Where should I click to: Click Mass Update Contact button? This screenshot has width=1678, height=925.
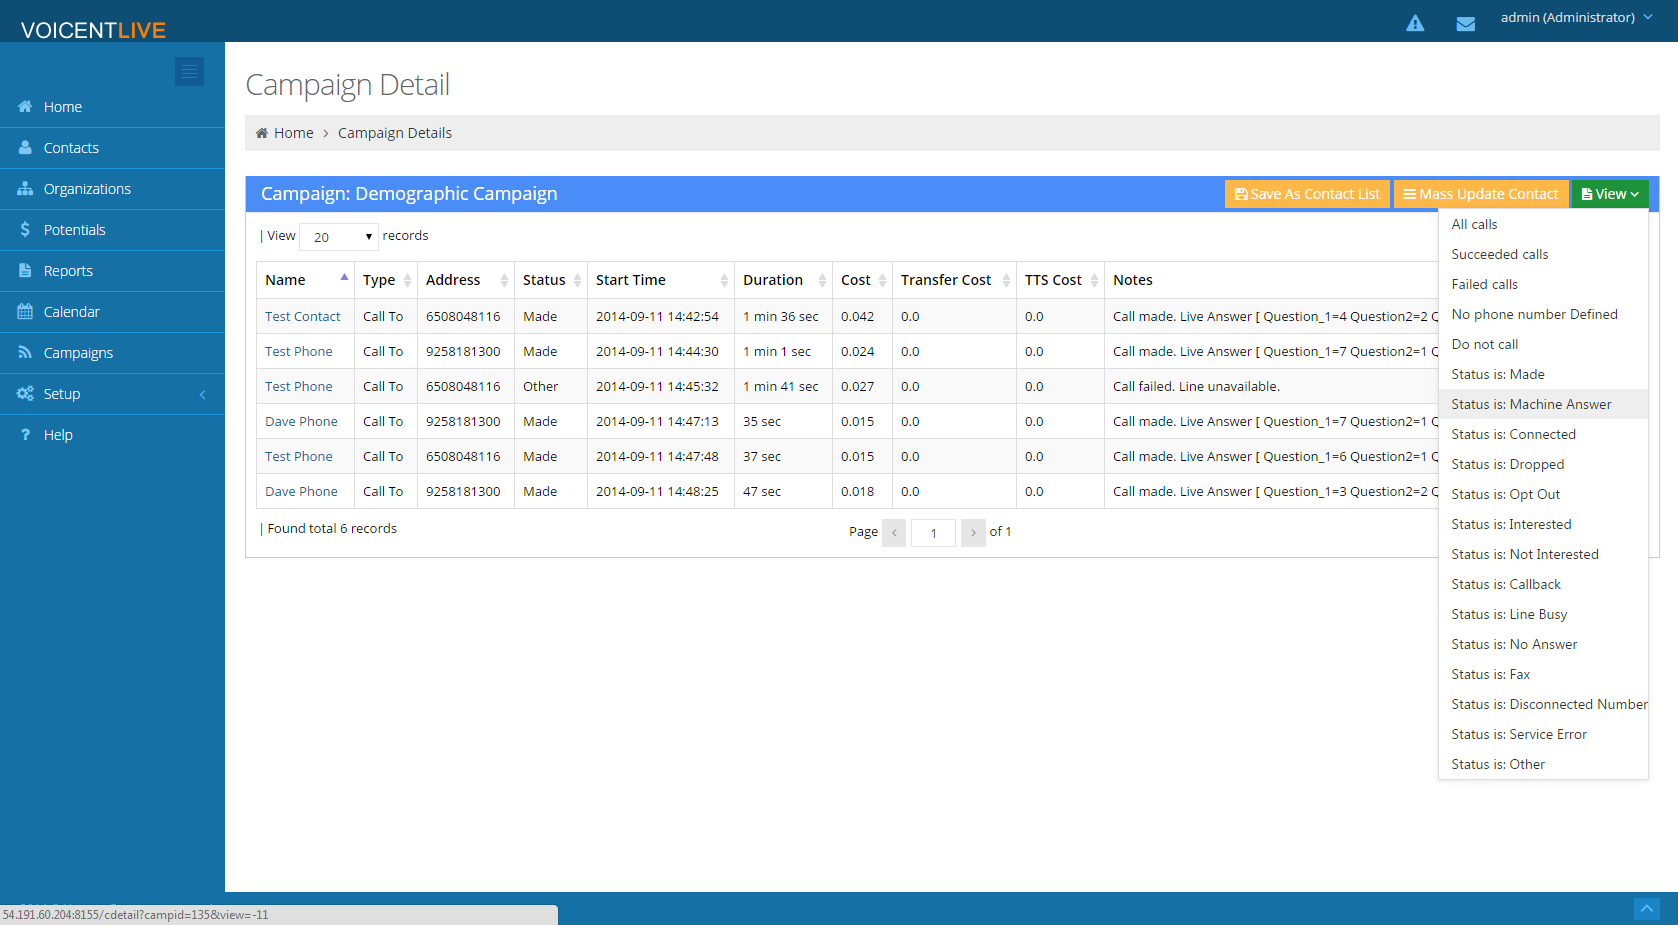point(1480,194)
